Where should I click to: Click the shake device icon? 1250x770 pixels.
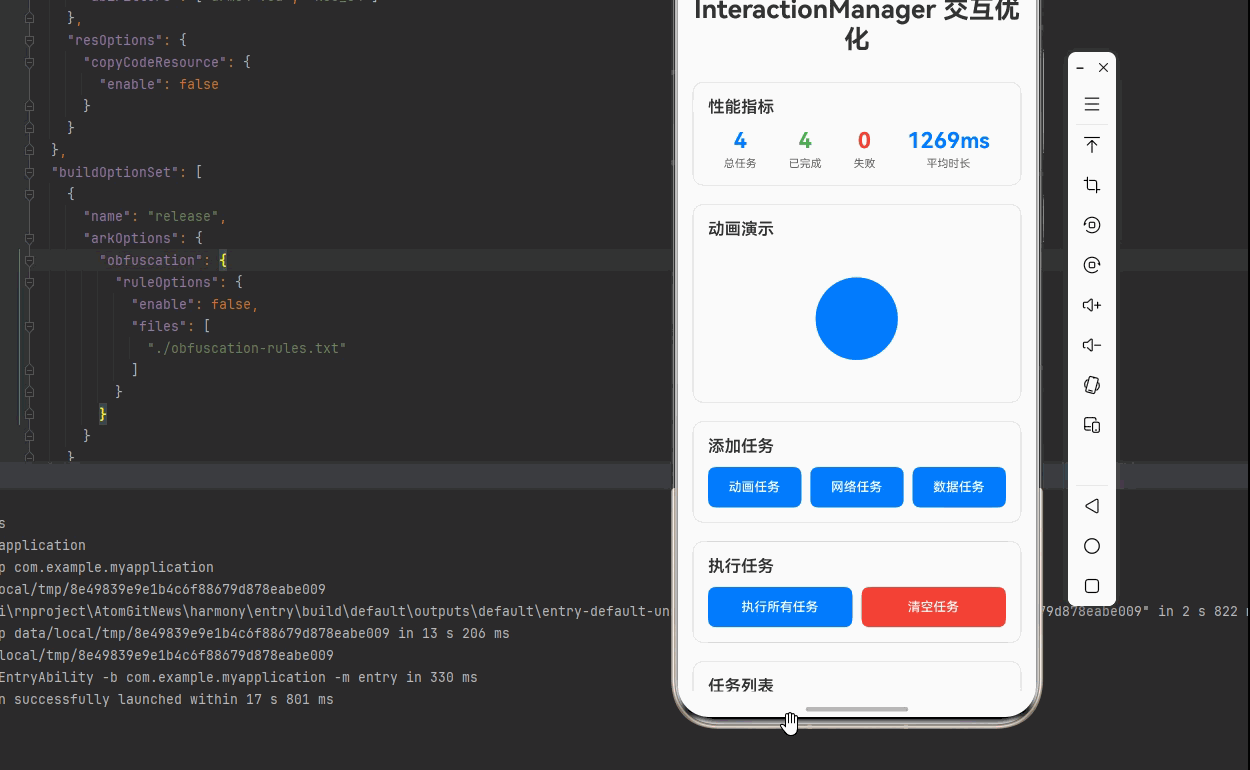1091,385
